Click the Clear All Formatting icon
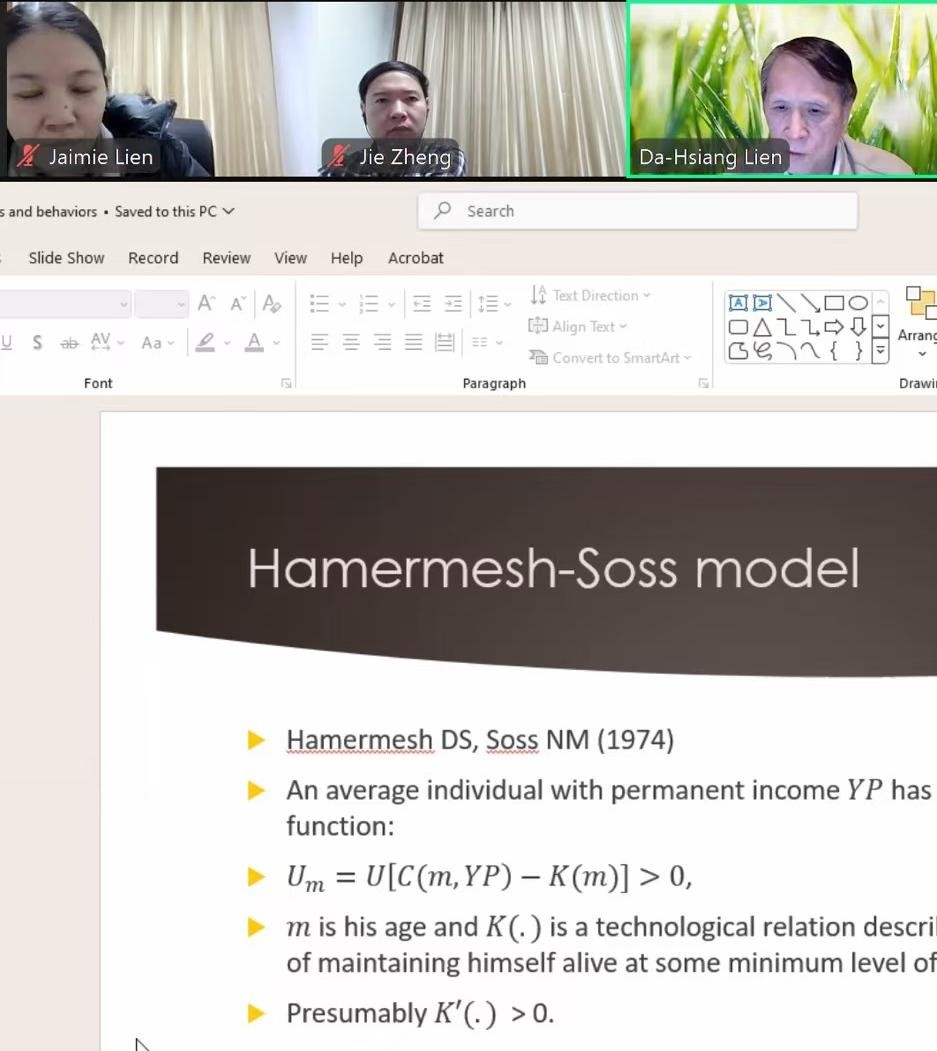 [271, 304]
